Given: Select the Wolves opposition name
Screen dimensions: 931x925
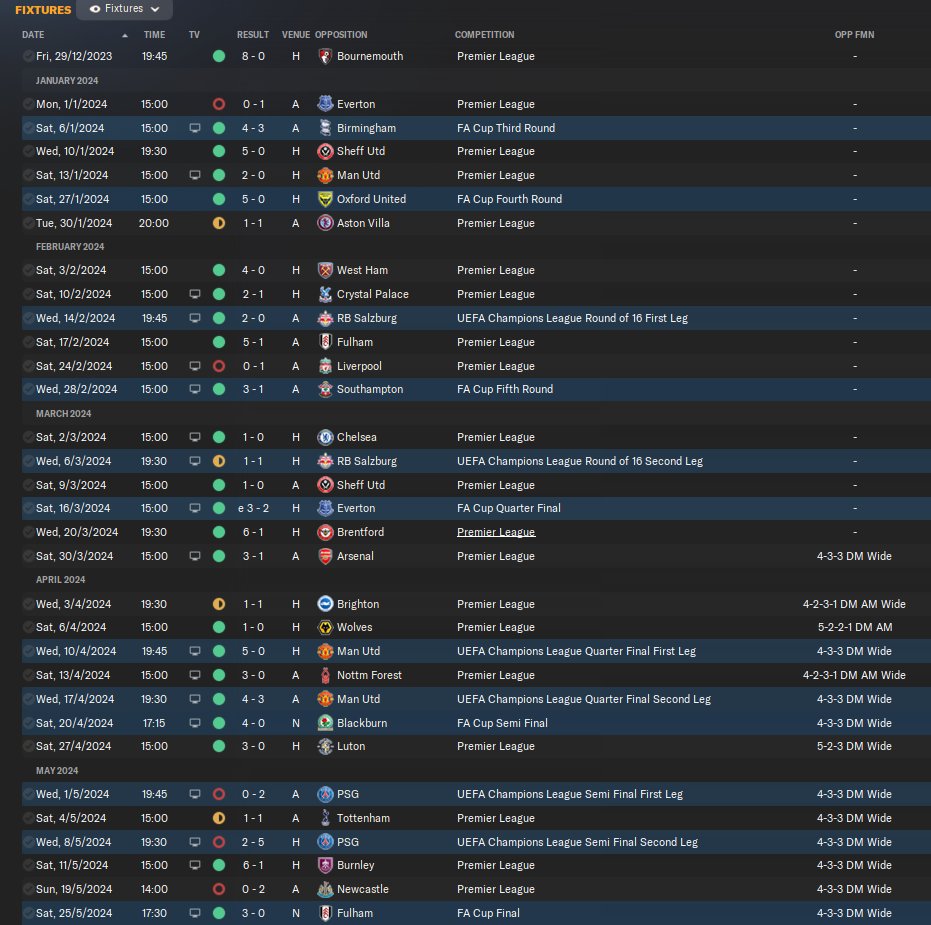Looking at the screenshot, I should 354,627.
